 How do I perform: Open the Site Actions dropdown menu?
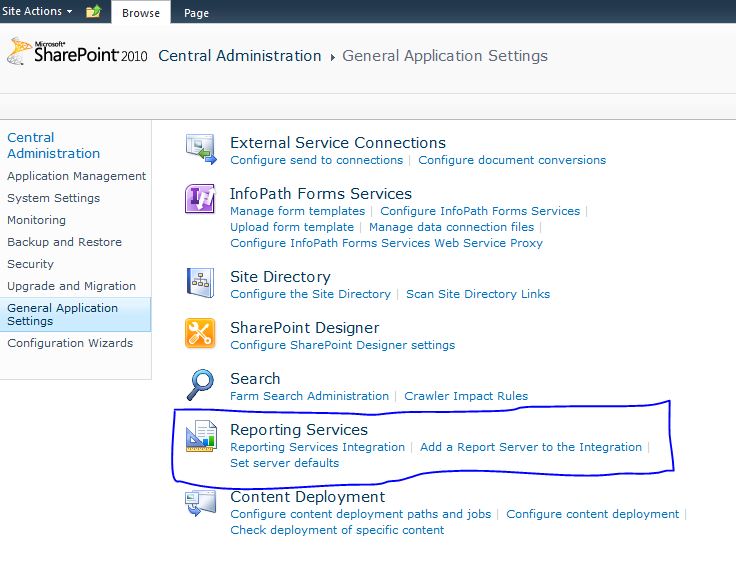37,11
